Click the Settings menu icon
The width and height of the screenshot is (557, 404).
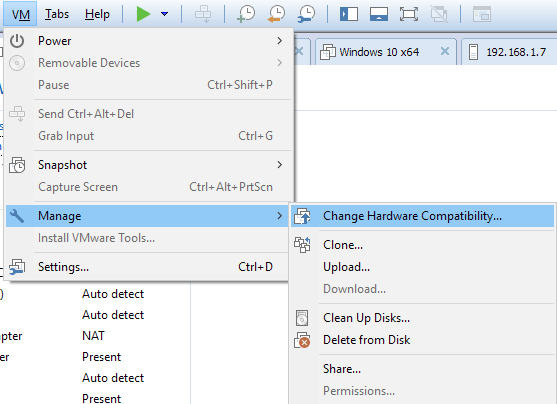17,267
